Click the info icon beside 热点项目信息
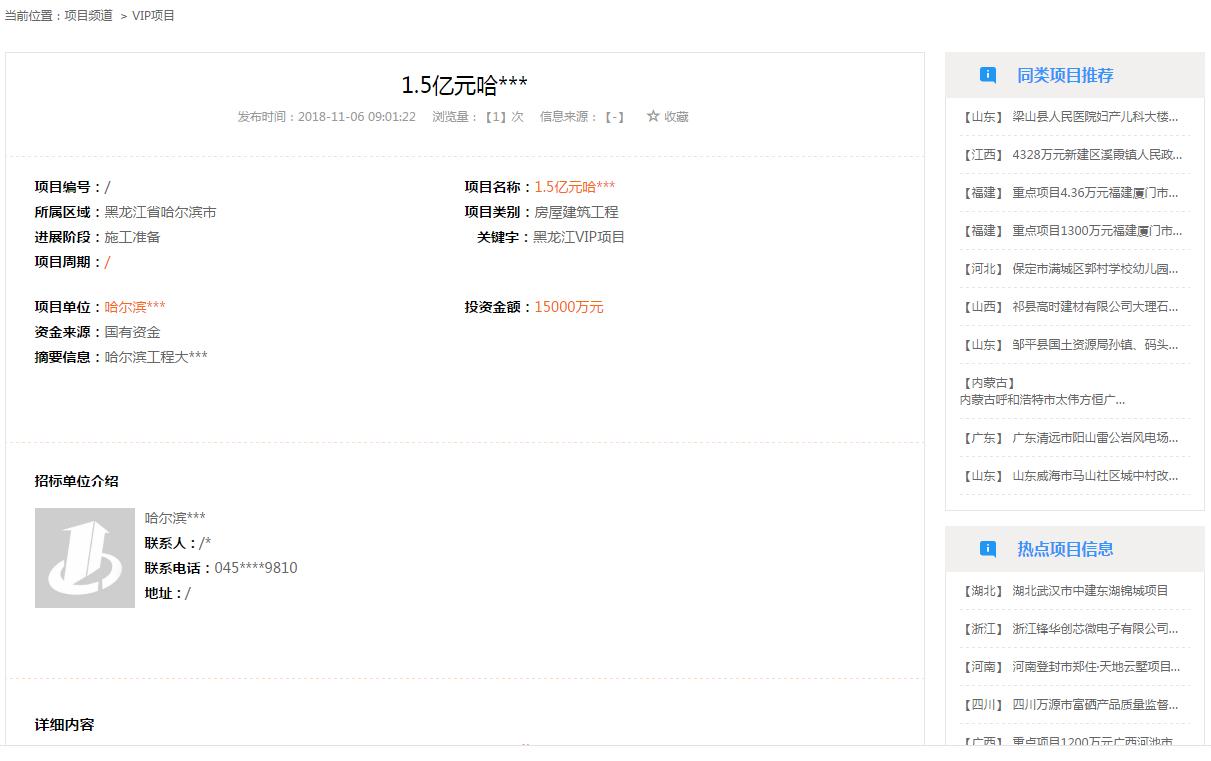The image size is (1211, 761). 988,549
